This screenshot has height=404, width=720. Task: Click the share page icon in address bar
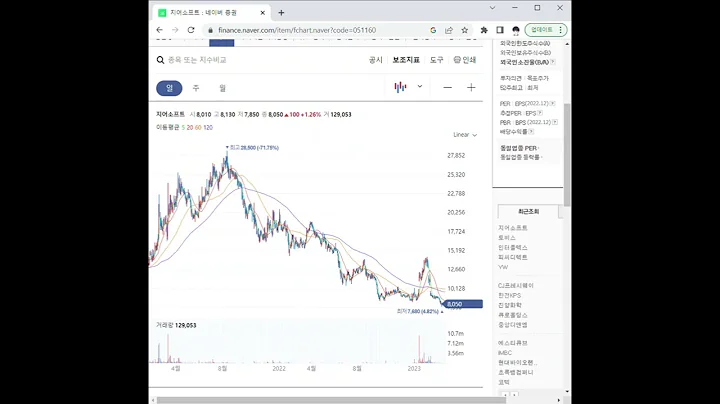click(449, 30)
